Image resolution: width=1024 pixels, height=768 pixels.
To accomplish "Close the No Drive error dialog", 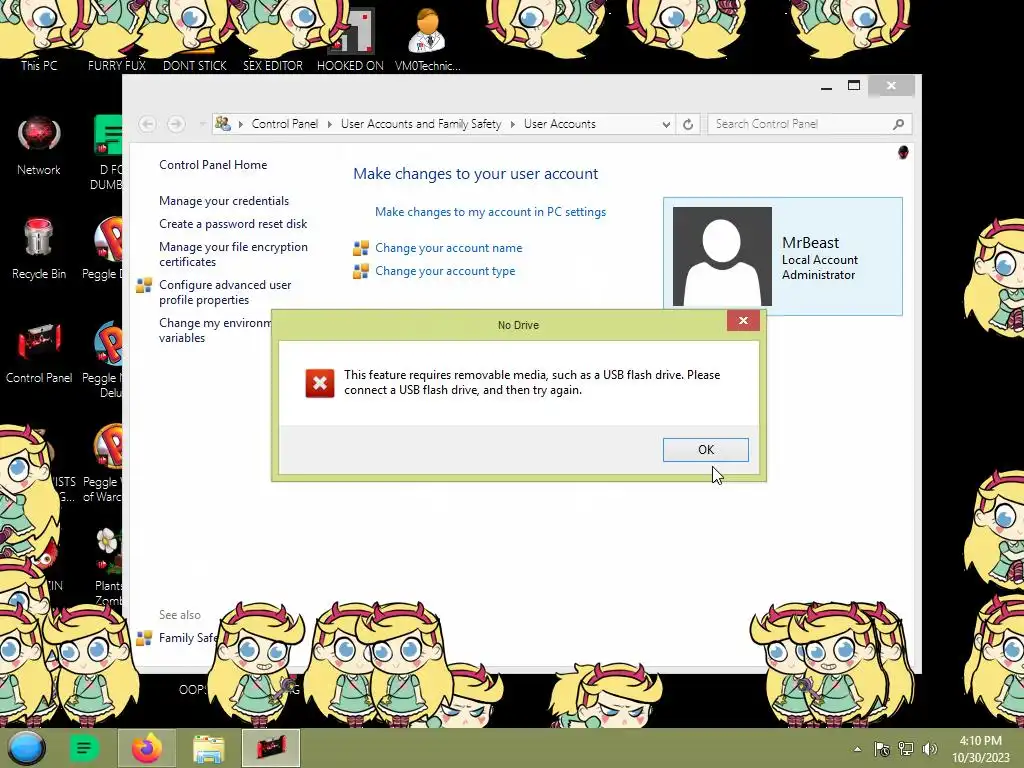I will (743, 320).
